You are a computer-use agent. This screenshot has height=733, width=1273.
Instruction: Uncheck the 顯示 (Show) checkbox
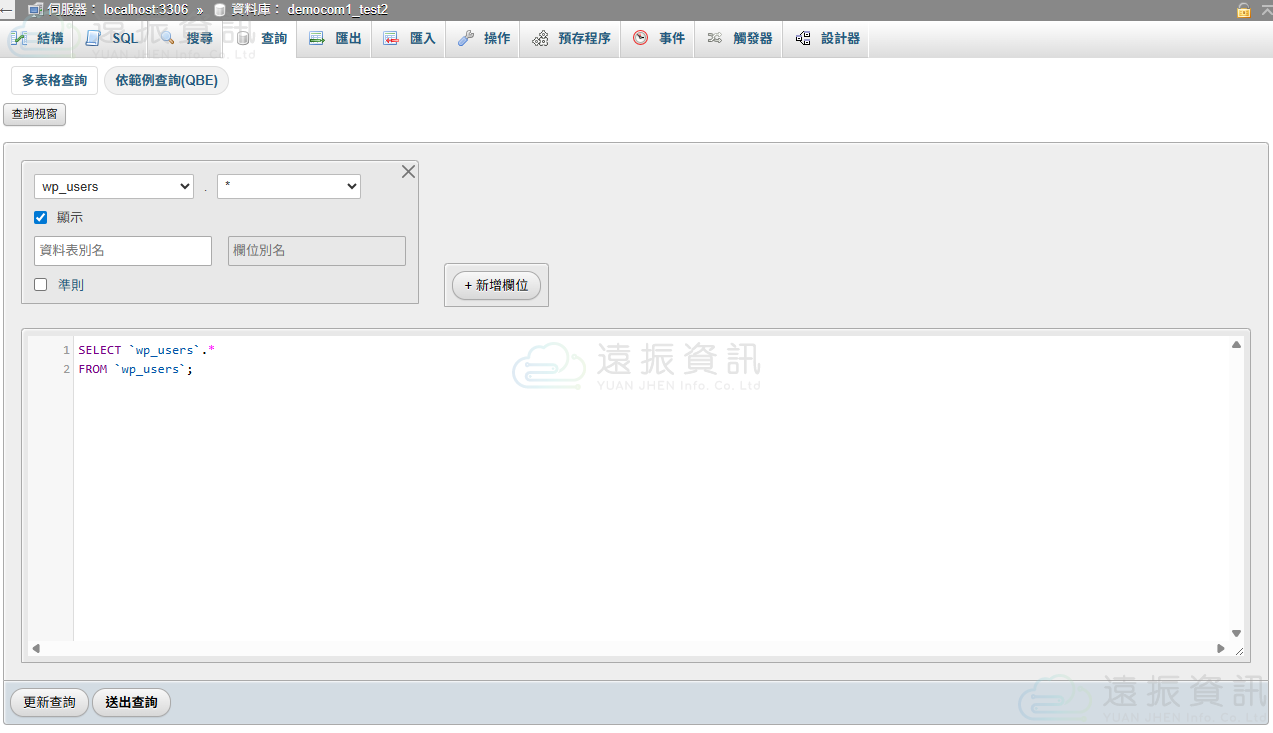41,217
